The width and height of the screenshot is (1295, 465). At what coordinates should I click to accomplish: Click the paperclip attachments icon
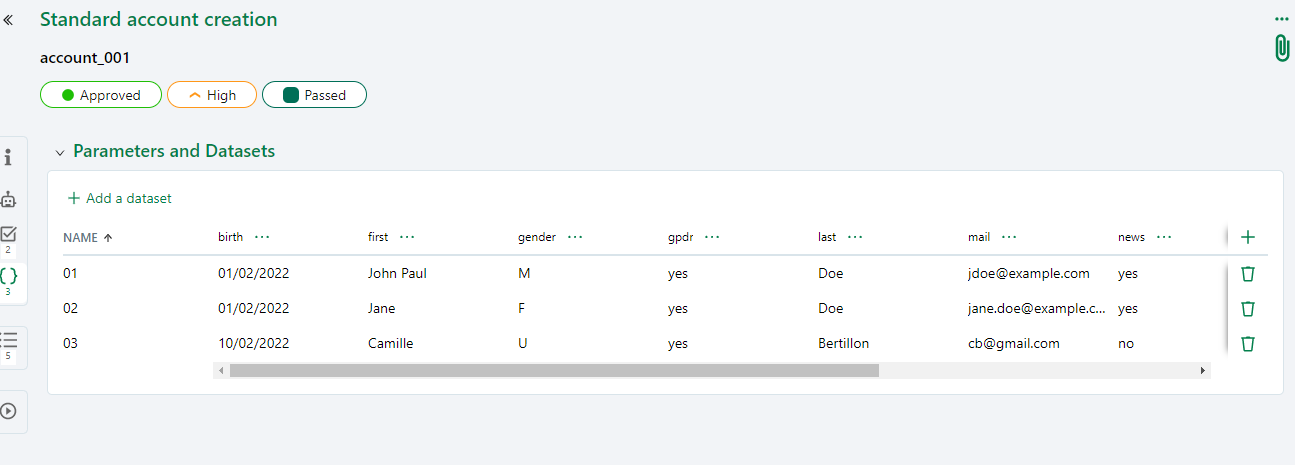1282,48
